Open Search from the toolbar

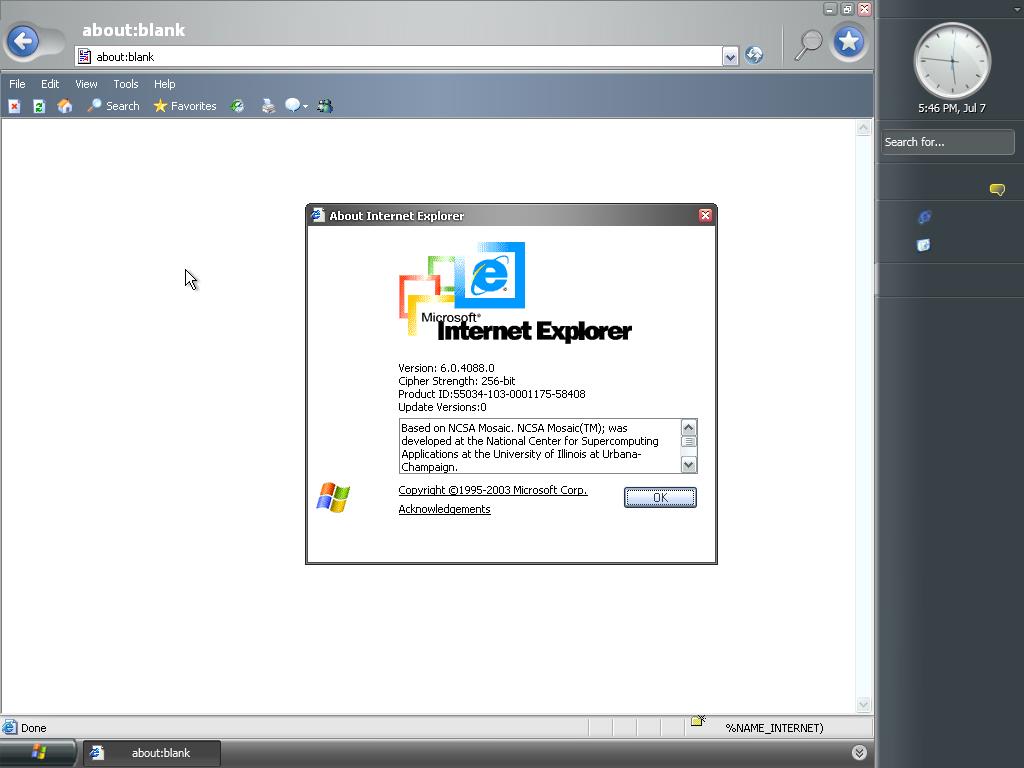pyautogui.click(x=114, y=106)
